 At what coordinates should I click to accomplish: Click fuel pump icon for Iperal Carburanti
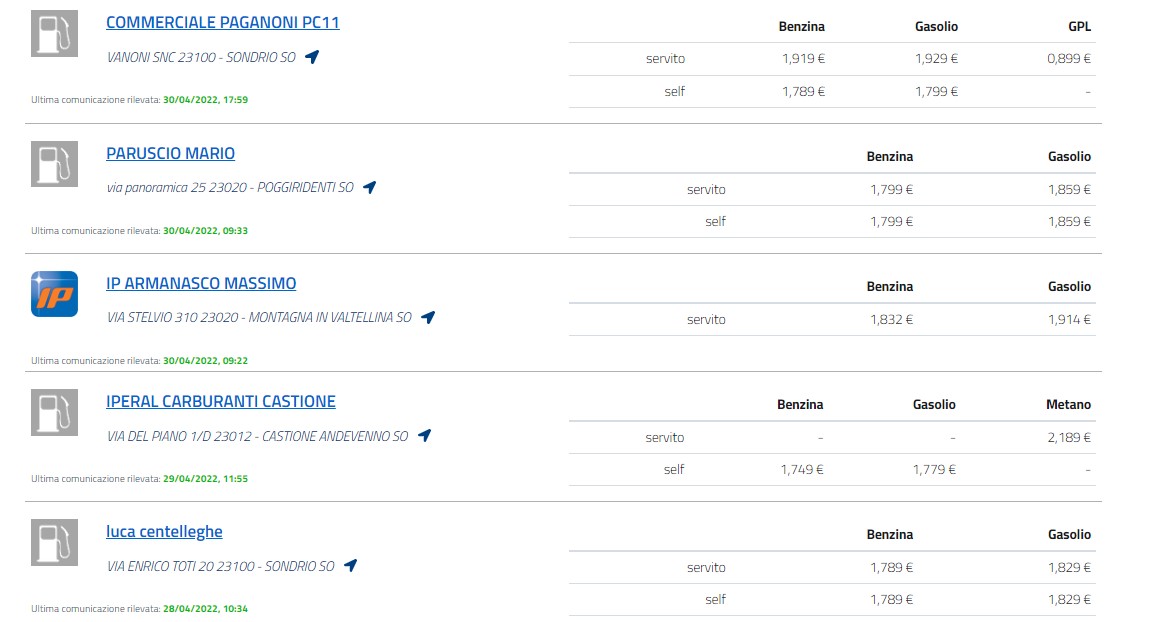pos(54,412)
